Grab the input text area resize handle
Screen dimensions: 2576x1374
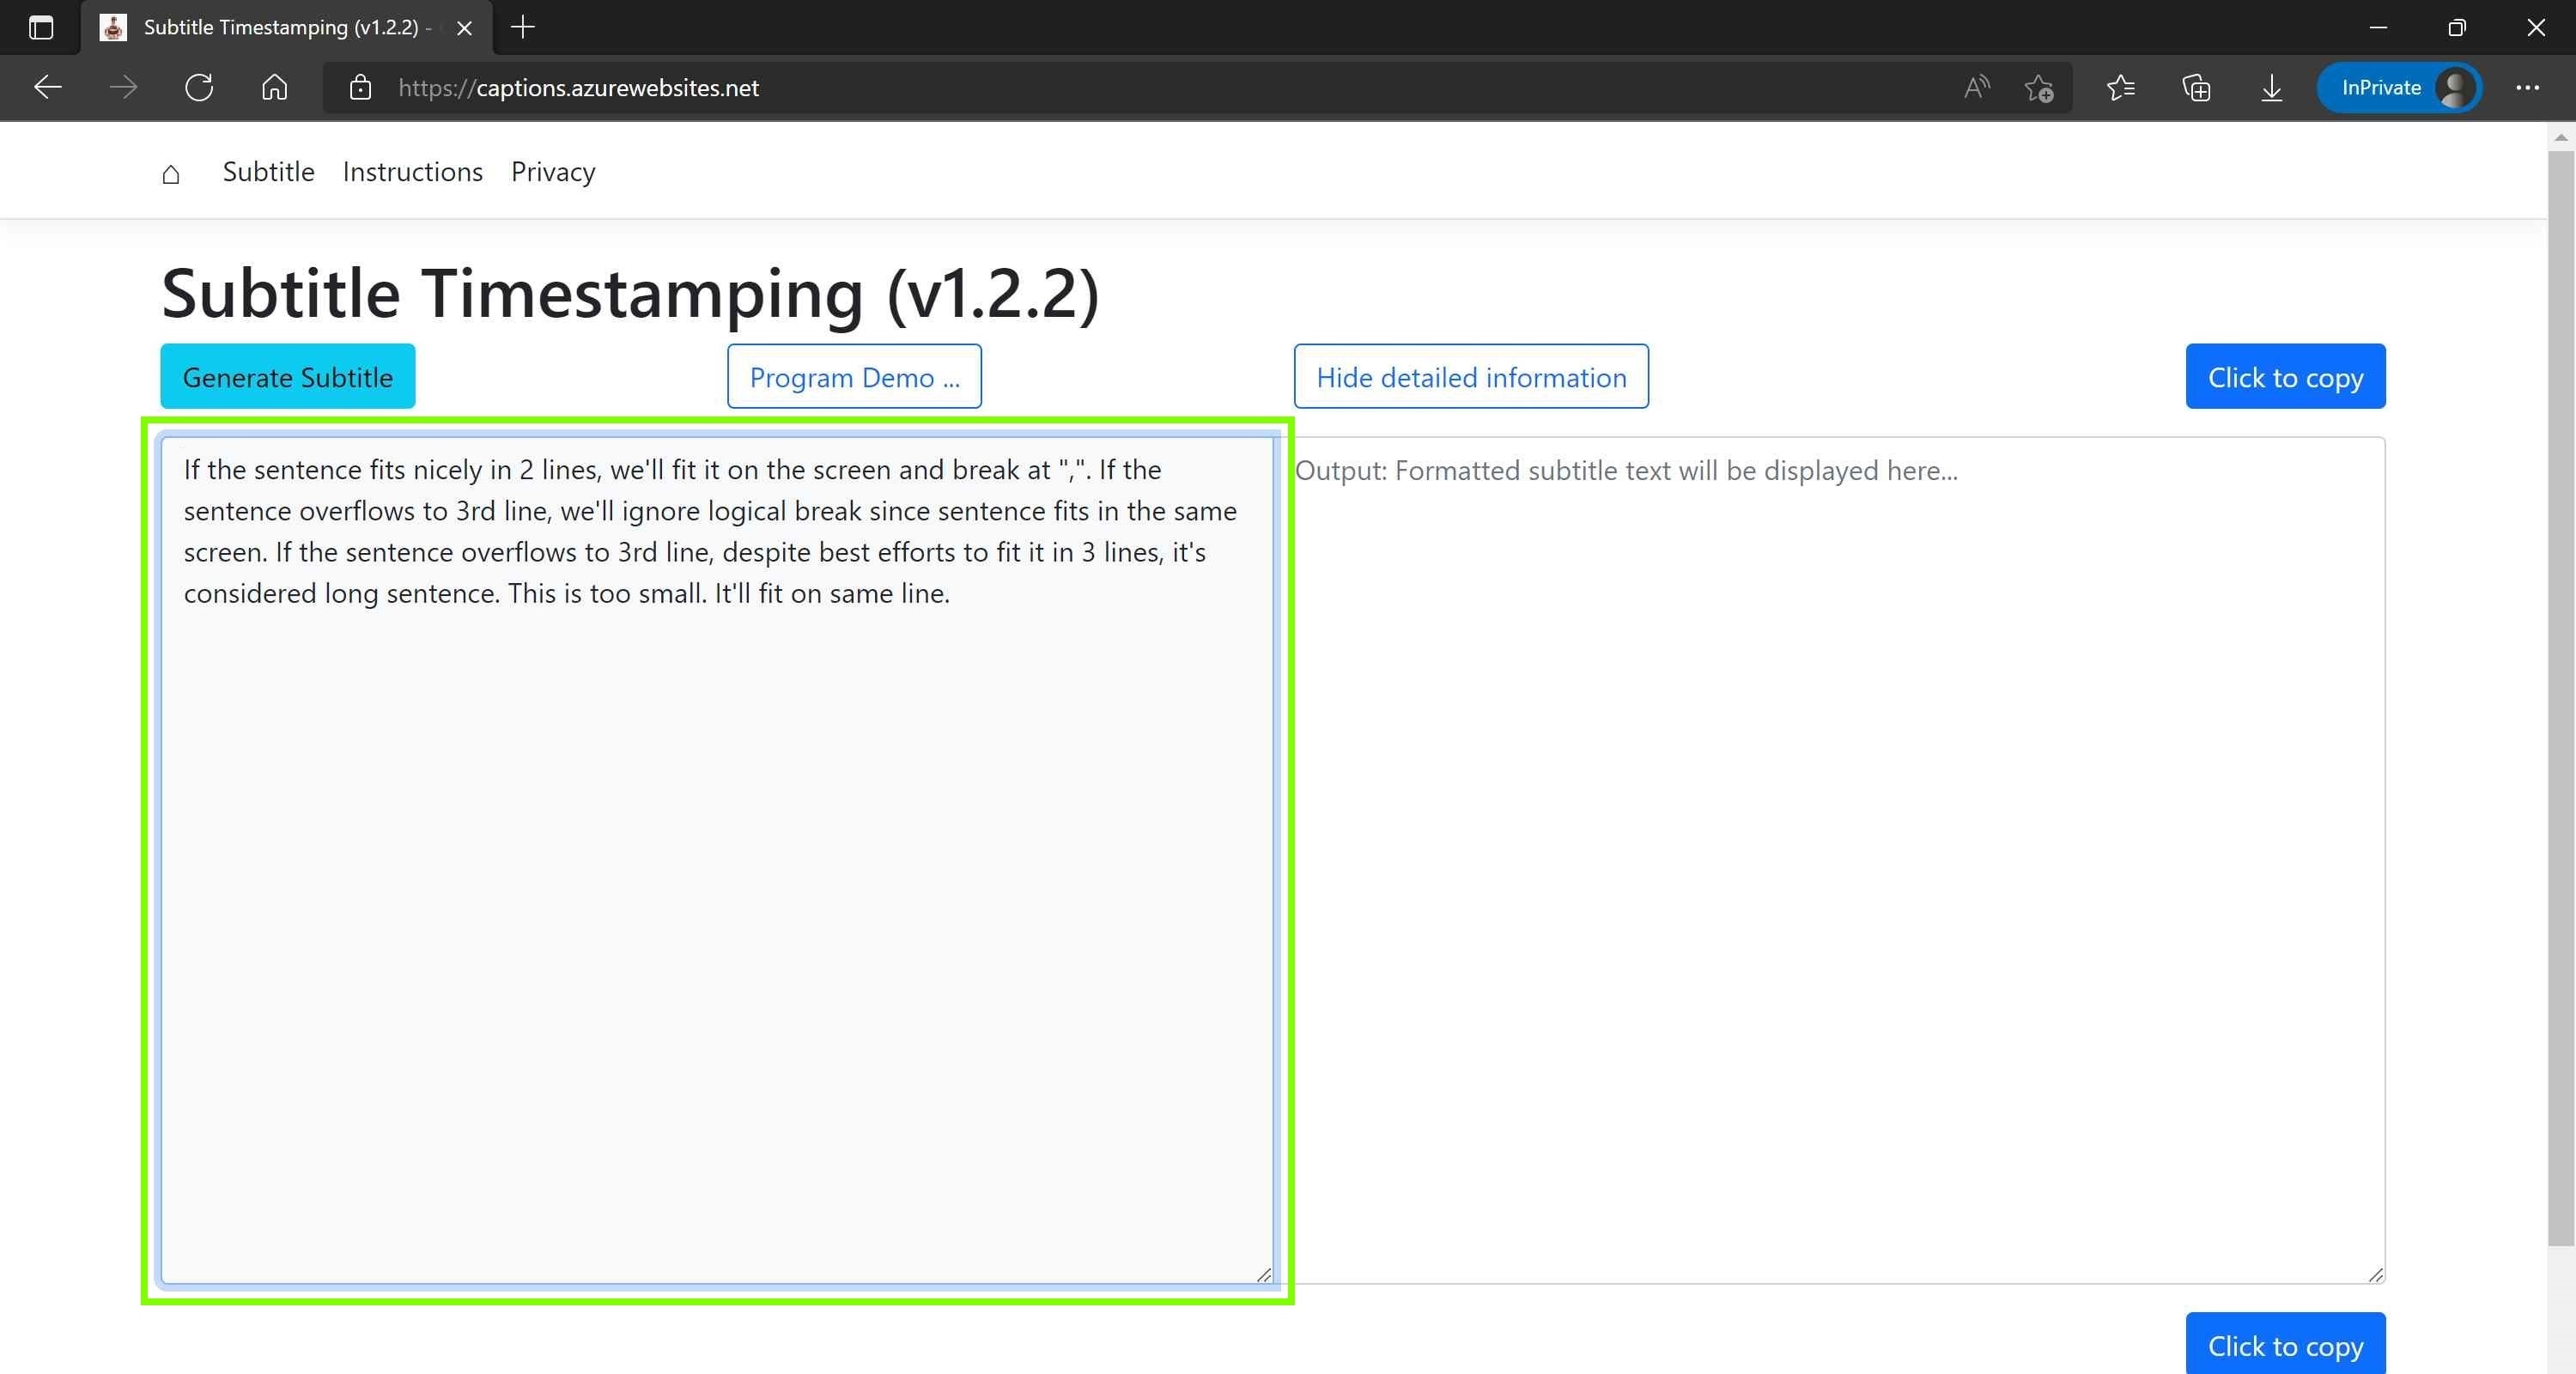tap(1264, 1274)
